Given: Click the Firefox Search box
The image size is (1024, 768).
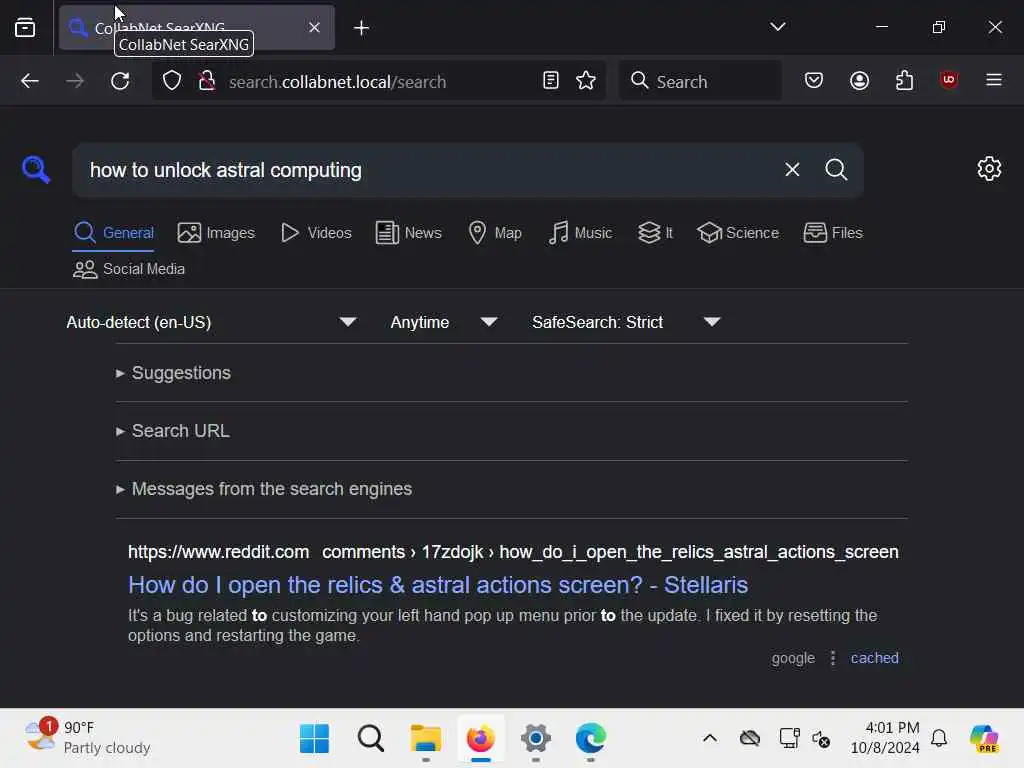Looking at the screenshot, I should pos(700,81).
